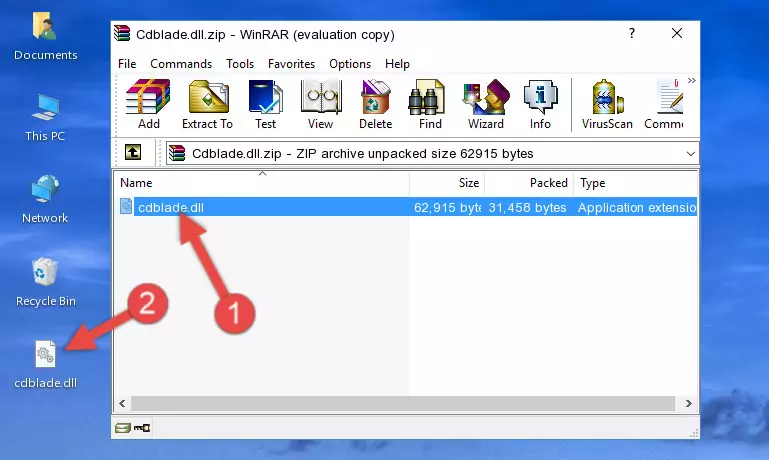Click the Add toolbar icon
The width and height of the screenshot is (769, 460).
148,104
